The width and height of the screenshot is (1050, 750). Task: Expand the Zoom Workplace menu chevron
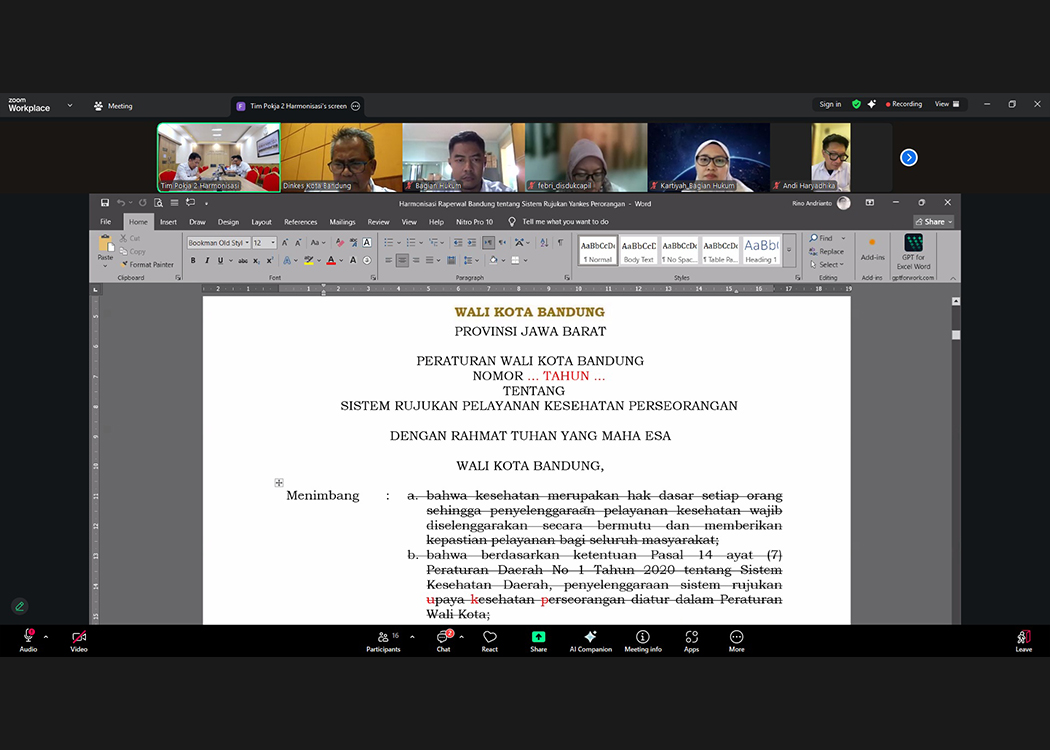70,105
